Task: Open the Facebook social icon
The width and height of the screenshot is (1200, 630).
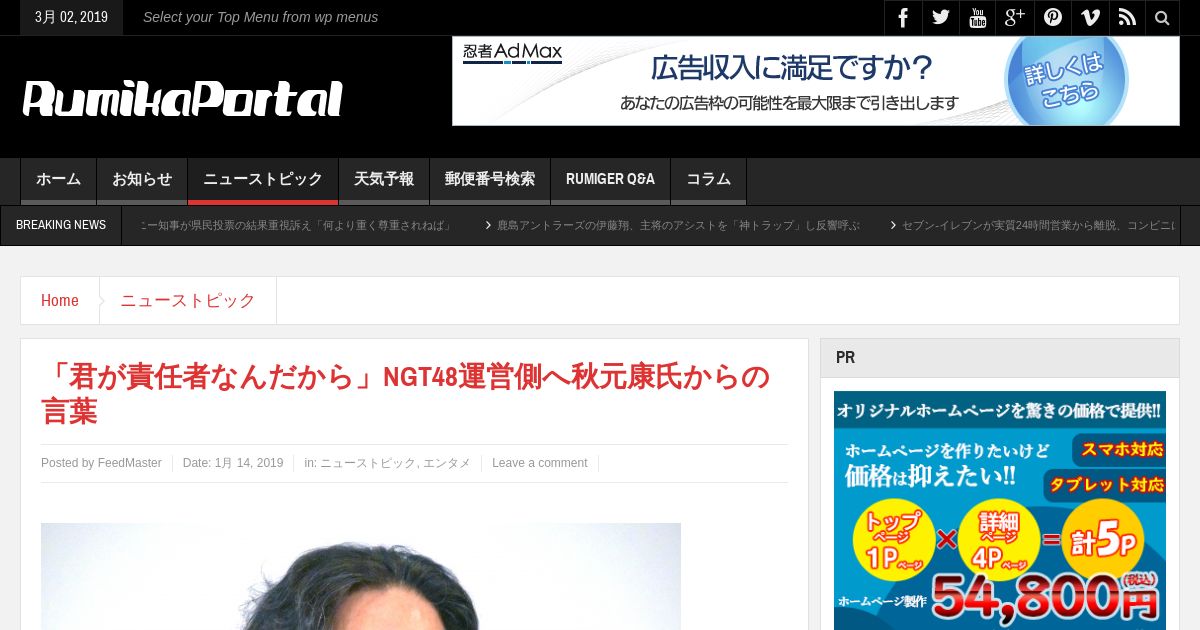Action: pos(903,17)
